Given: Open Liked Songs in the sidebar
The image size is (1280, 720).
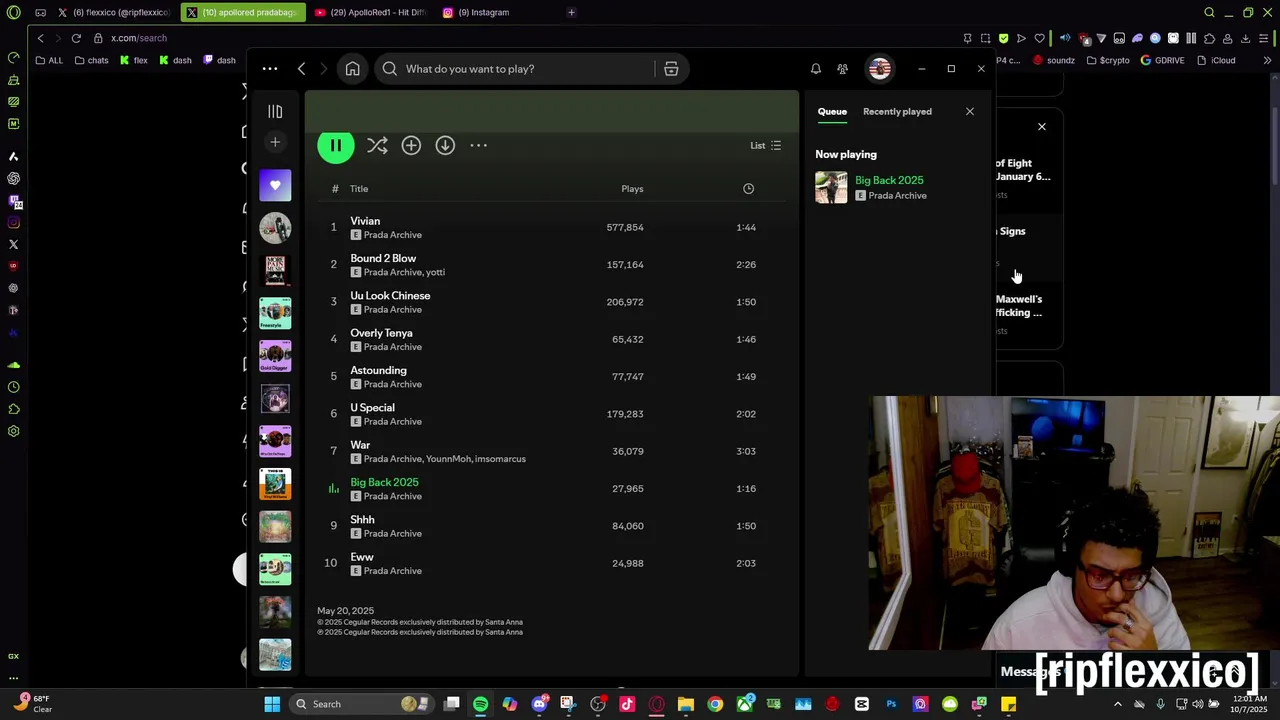Looking at the screenshot, I should [275, 185].
